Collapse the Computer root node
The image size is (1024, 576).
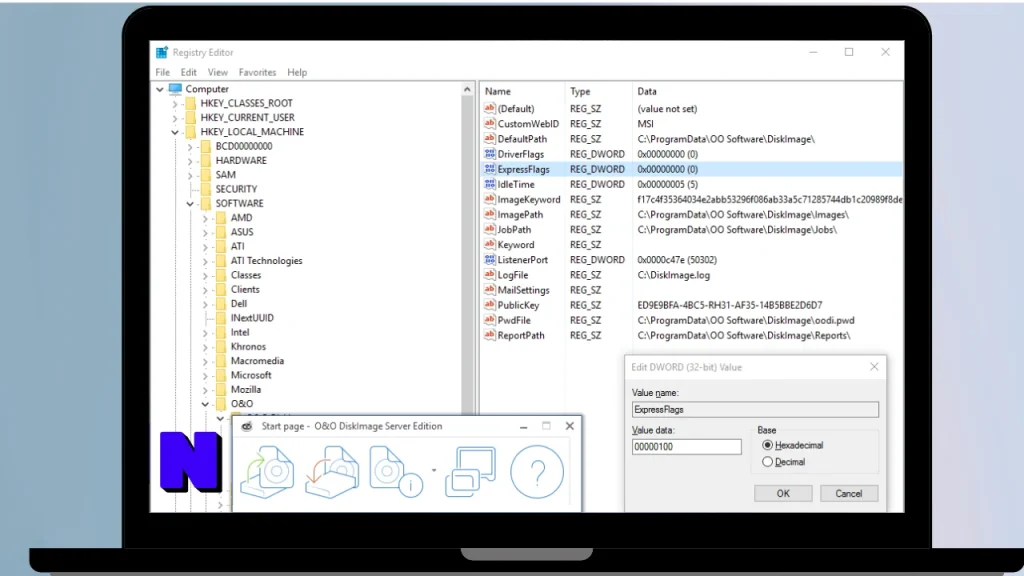pos(160,89)
